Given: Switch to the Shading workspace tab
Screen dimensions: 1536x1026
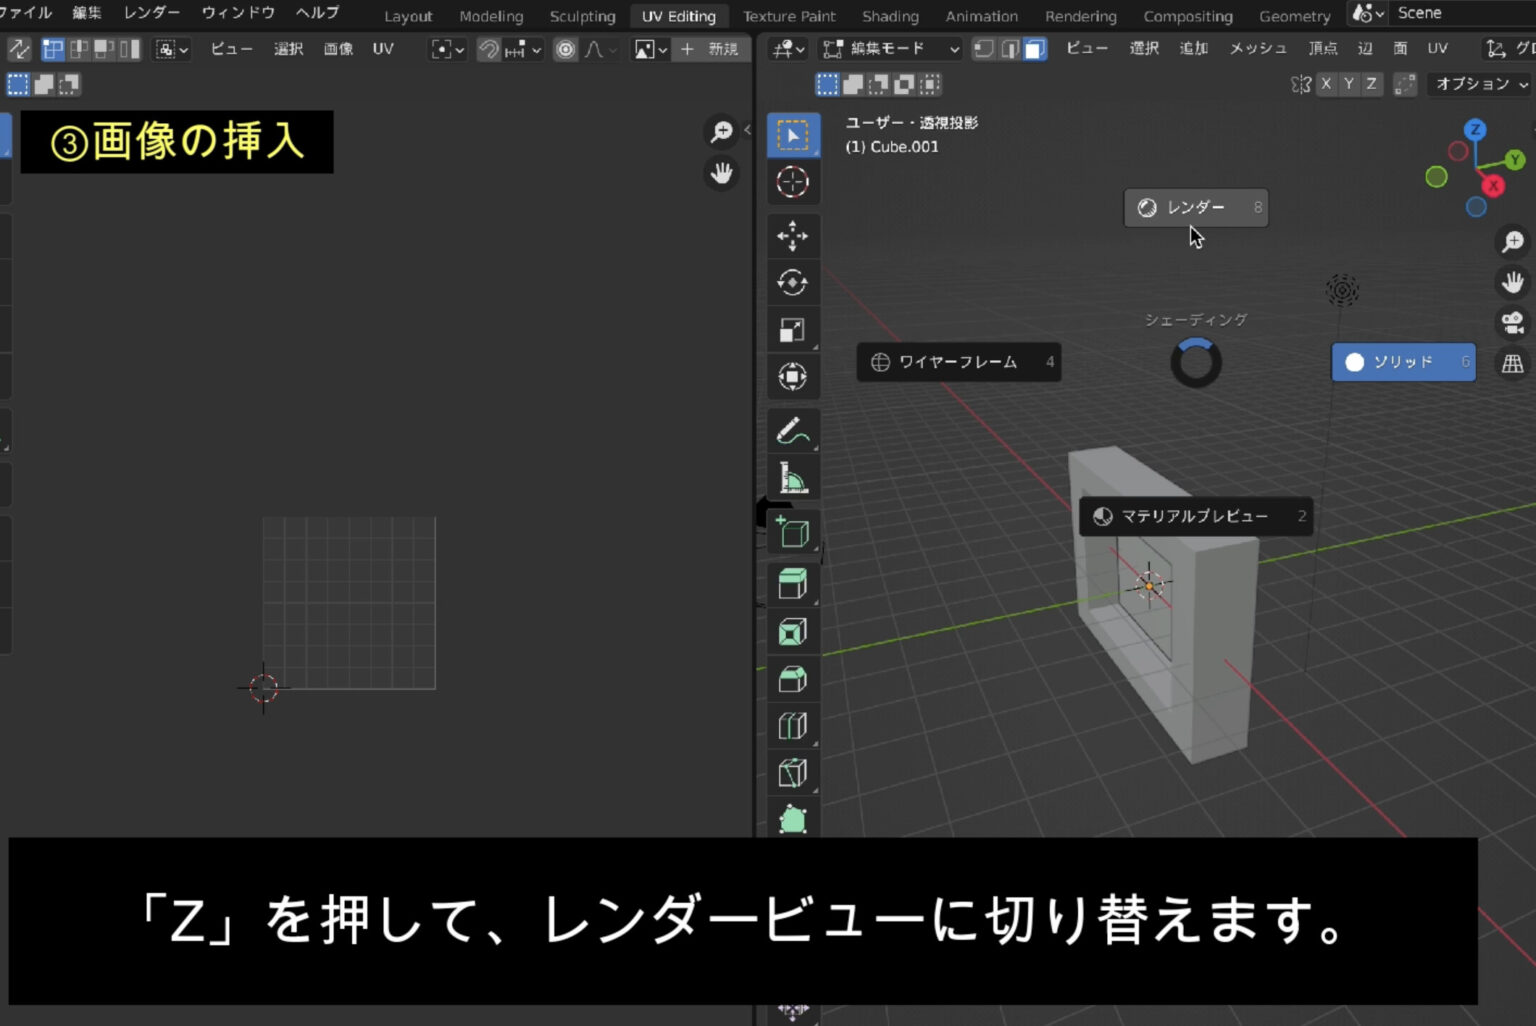Looking at the screenshot, I should click(x=889, y=16).
